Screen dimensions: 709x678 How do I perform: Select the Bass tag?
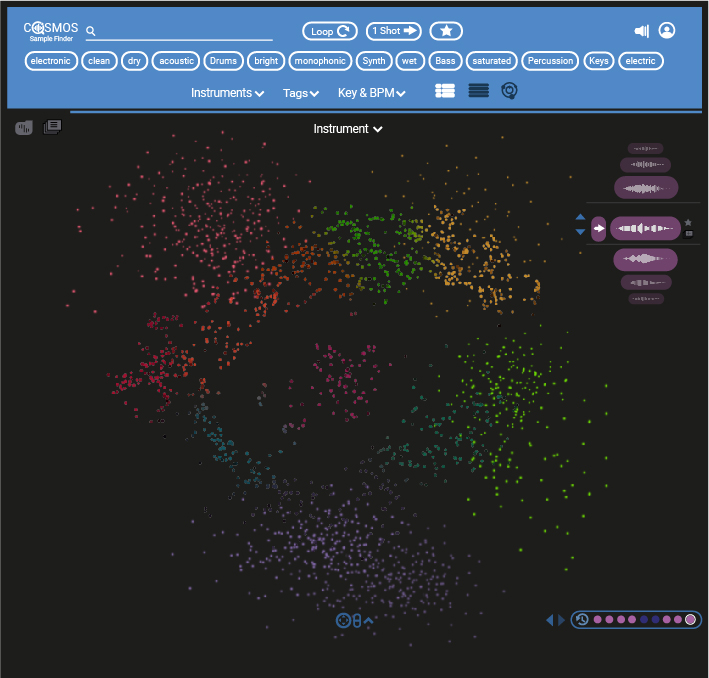(445, 61)
